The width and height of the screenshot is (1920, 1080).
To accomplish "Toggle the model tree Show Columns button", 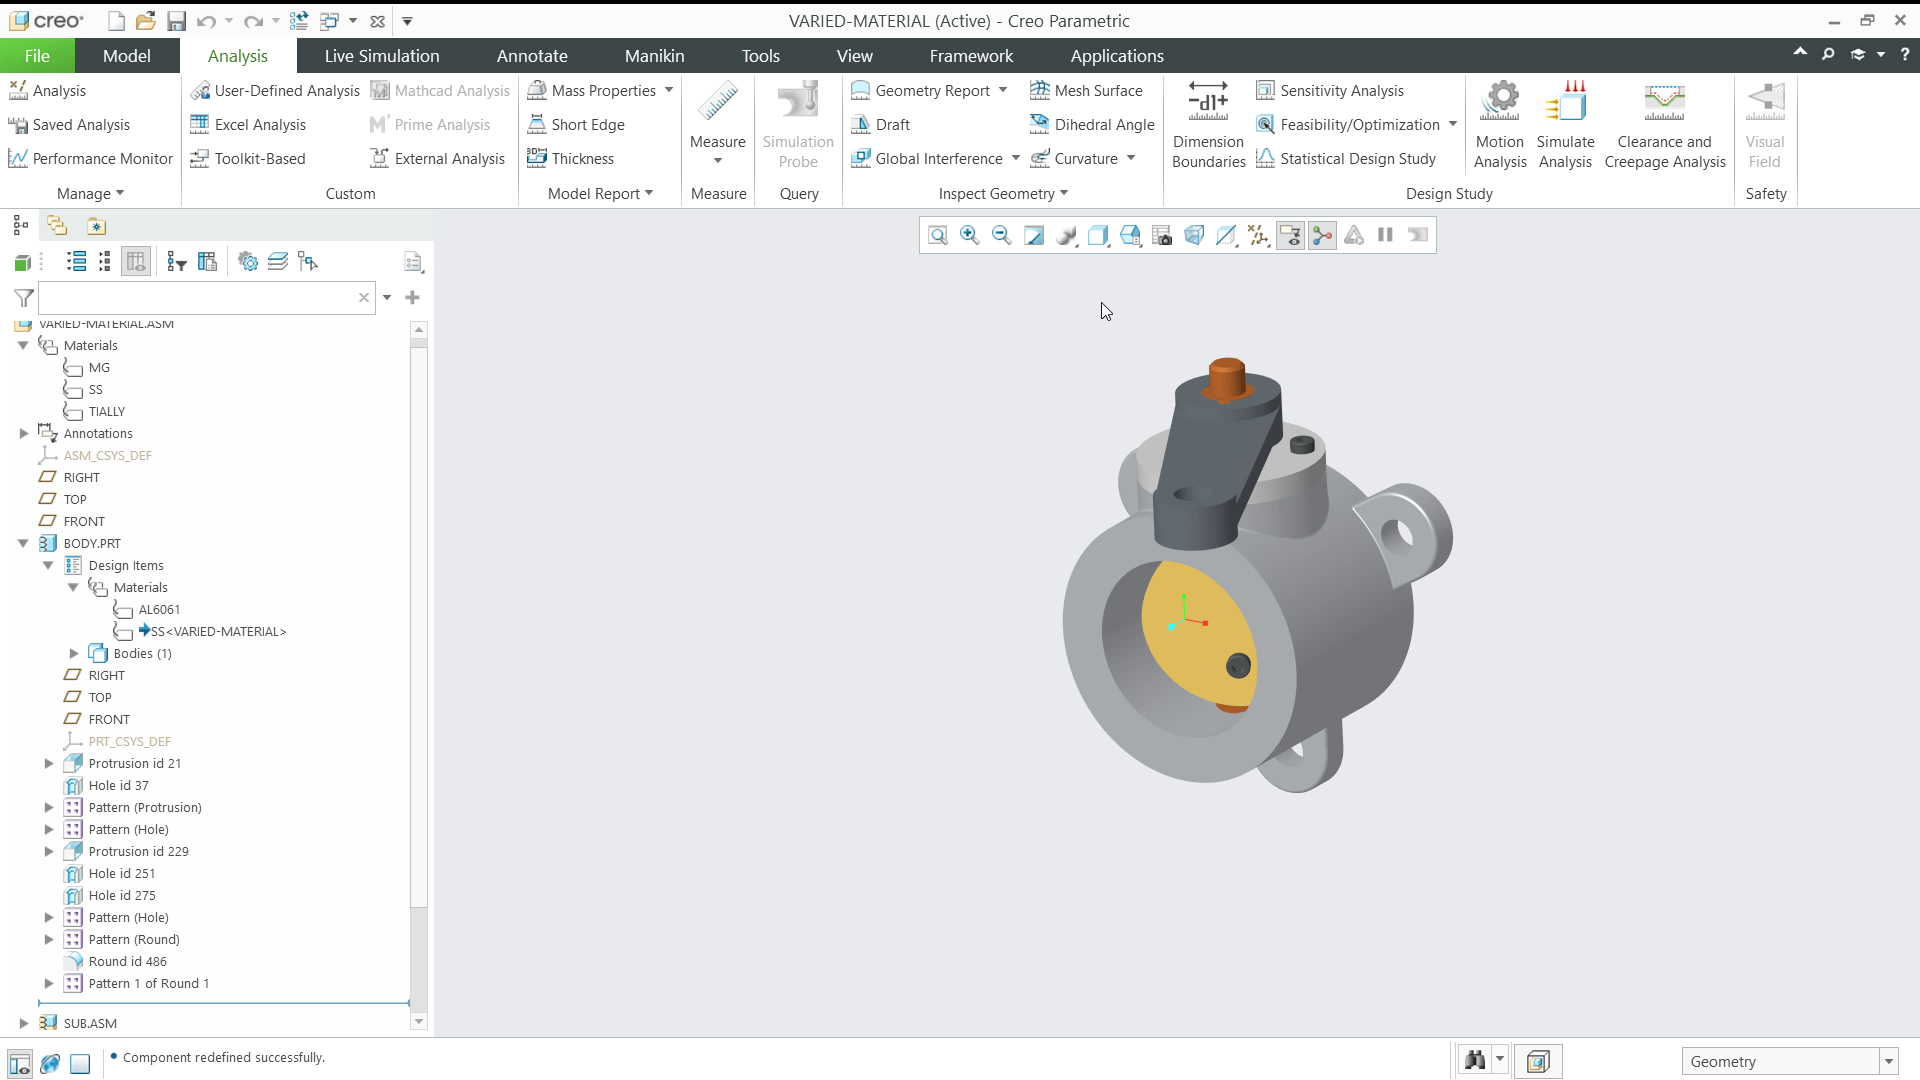I will point(136,262).
